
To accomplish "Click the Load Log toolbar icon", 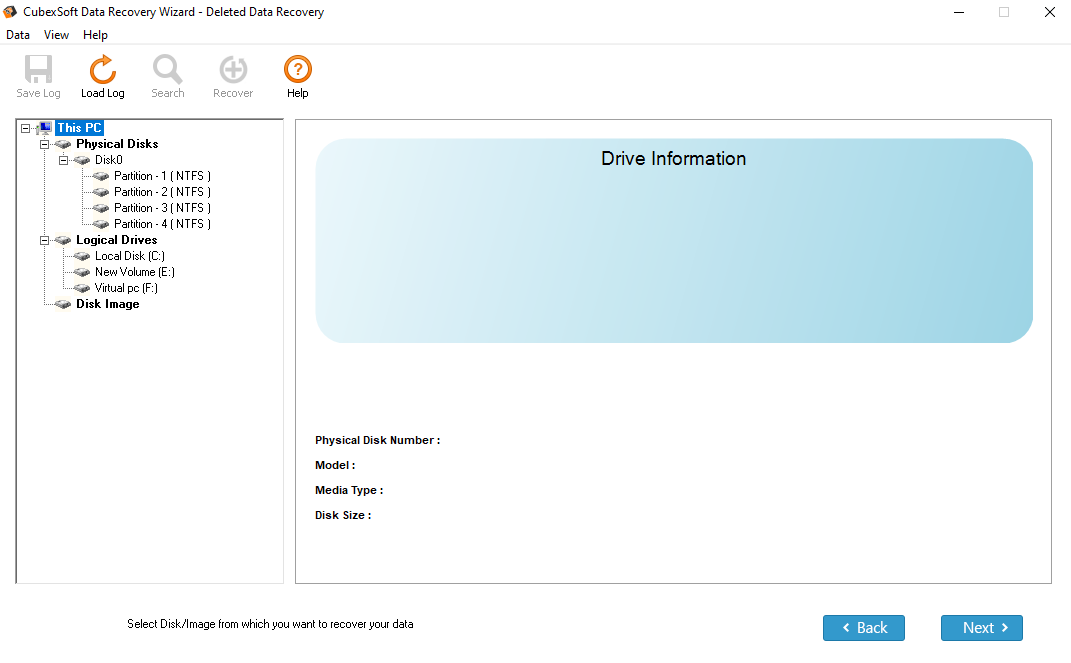I will click(x=103, y=70).
